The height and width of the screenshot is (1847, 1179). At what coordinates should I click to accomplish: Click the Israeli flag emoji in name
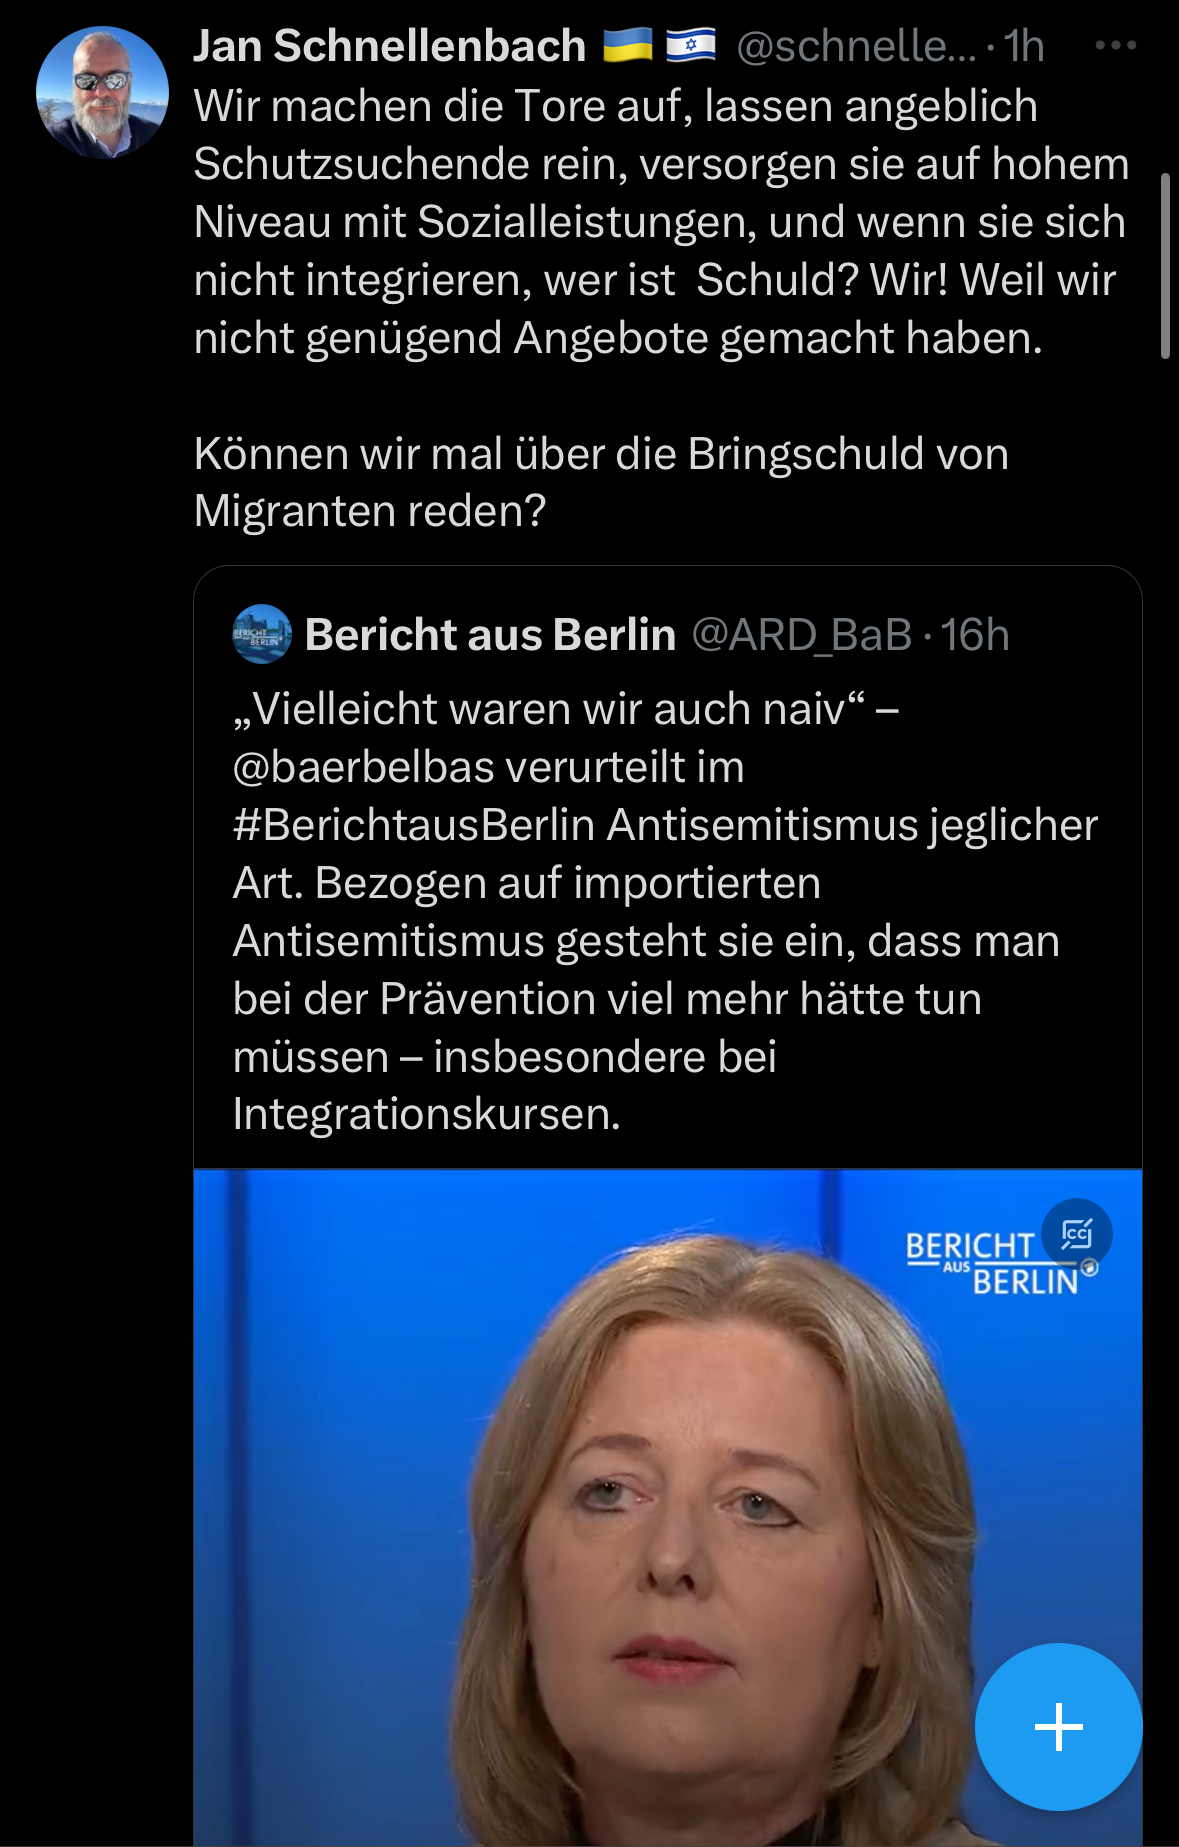click(691, 45)
